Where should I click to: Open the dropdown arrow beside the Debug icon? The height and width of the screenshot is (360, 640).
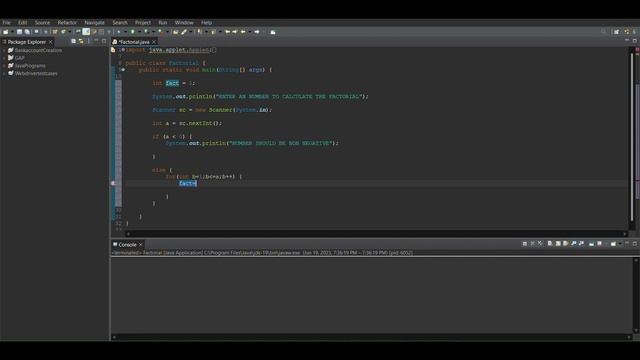tap(126, 32)
